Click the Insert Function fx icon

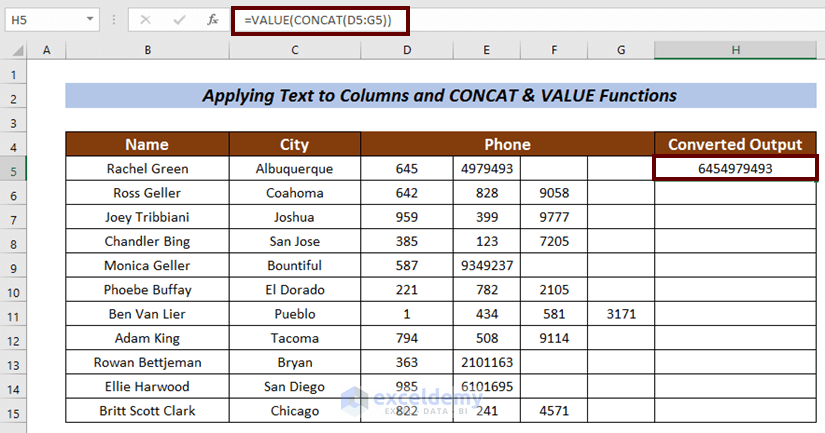(211, 19)
